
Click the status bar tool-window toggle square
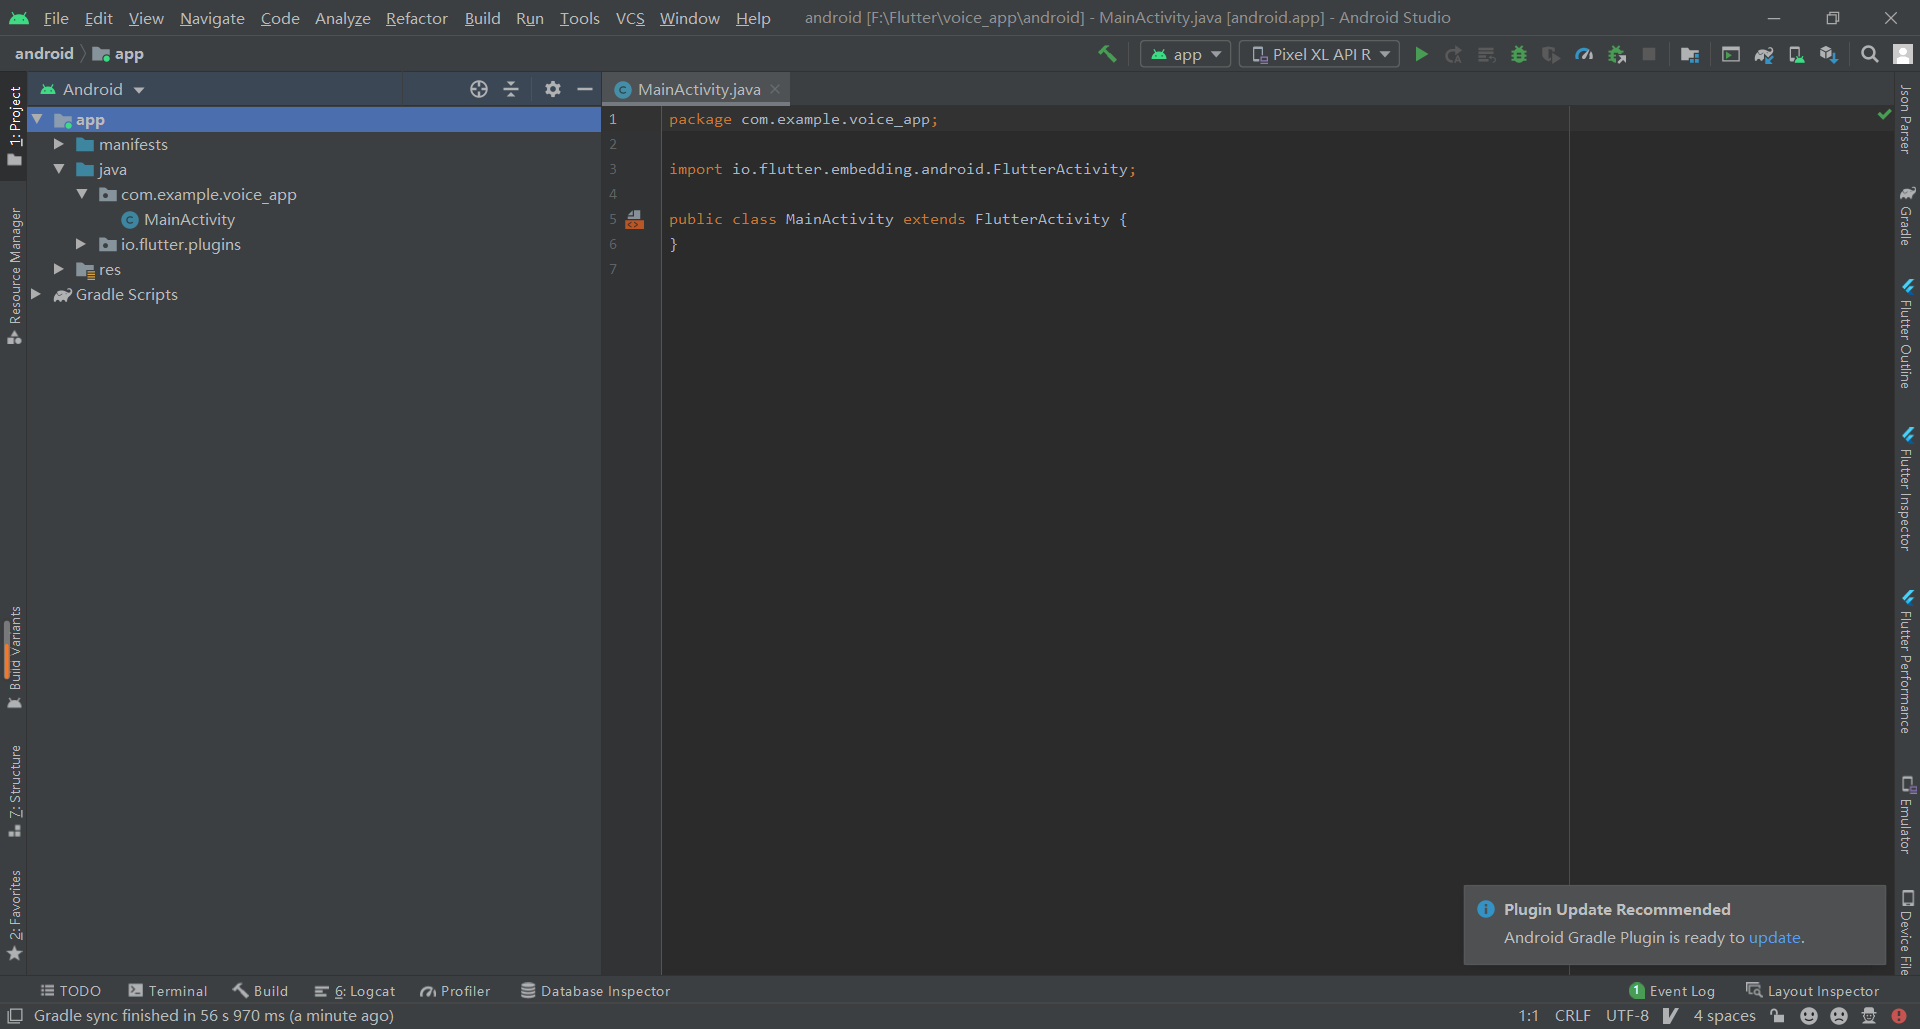(15, 1016)
